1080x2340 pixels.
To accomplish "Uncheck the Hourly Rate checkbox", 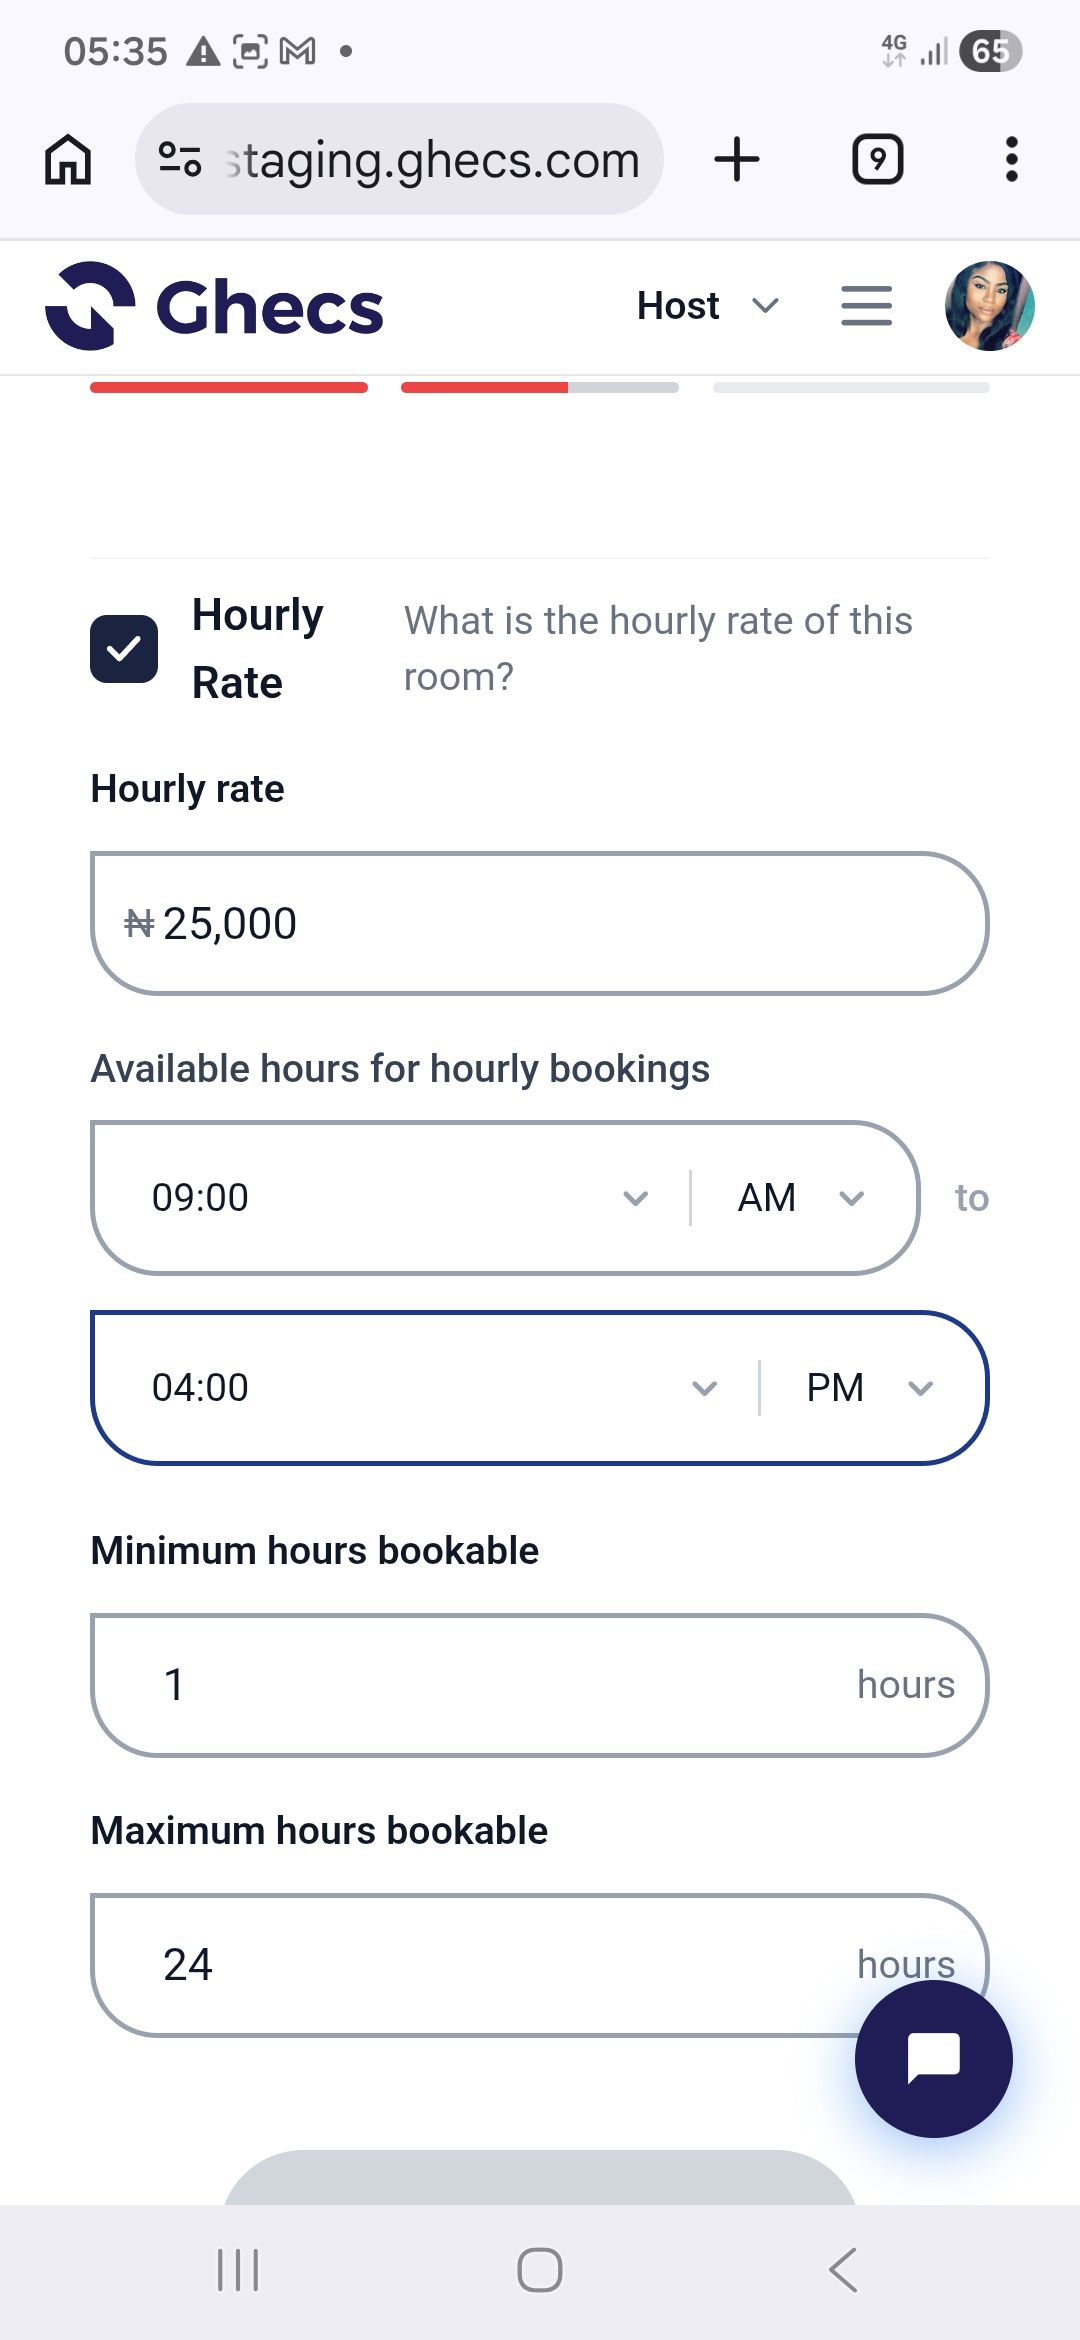I will click(x=124, y=649).
